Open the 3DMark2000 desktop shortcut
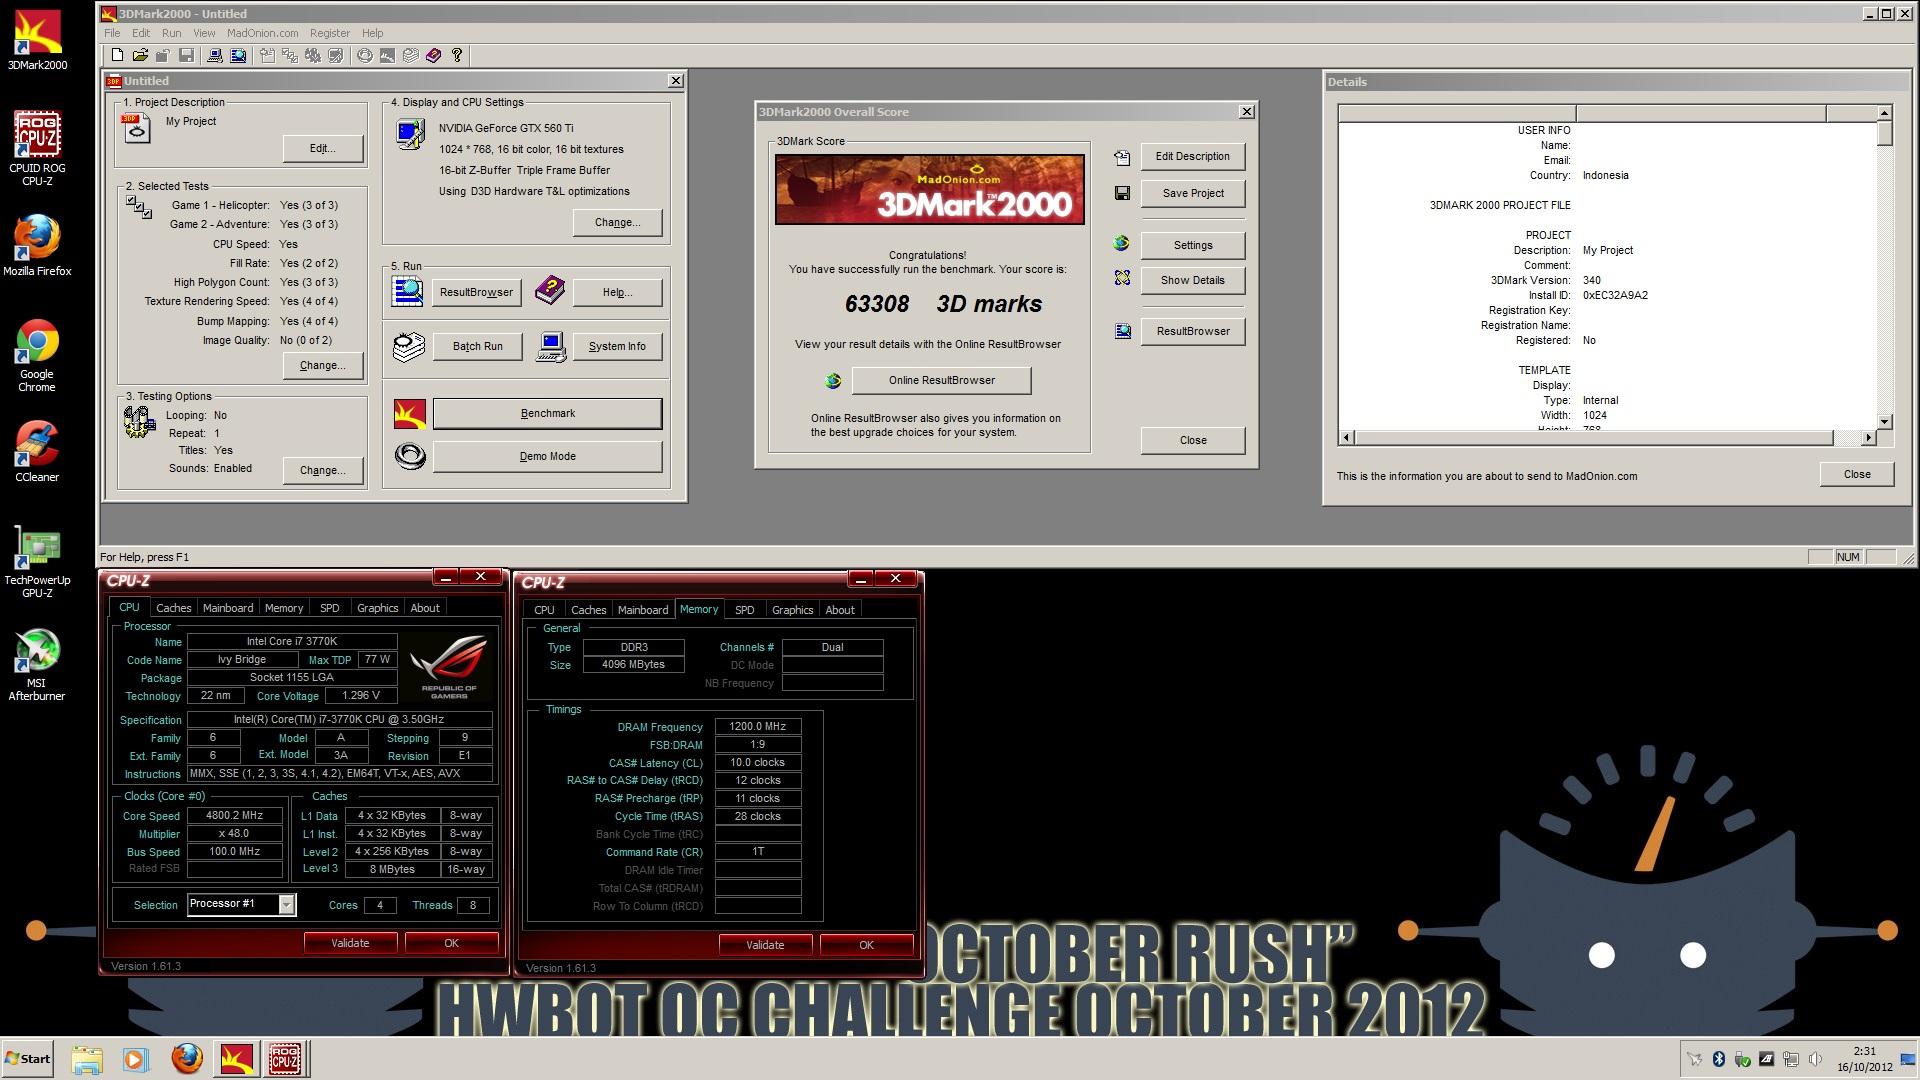The image size is (1920, 1080). pos(37,40)
